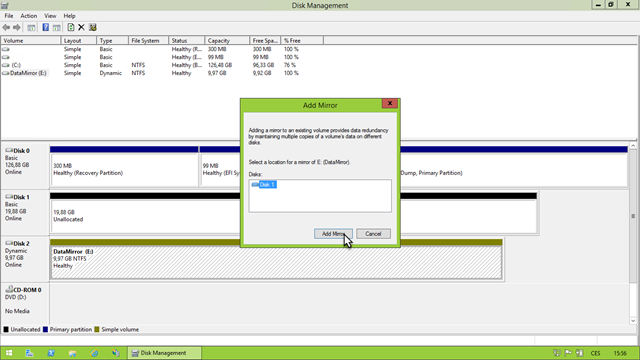
Task: Sort by the Capacity column header
Action: 227,40
